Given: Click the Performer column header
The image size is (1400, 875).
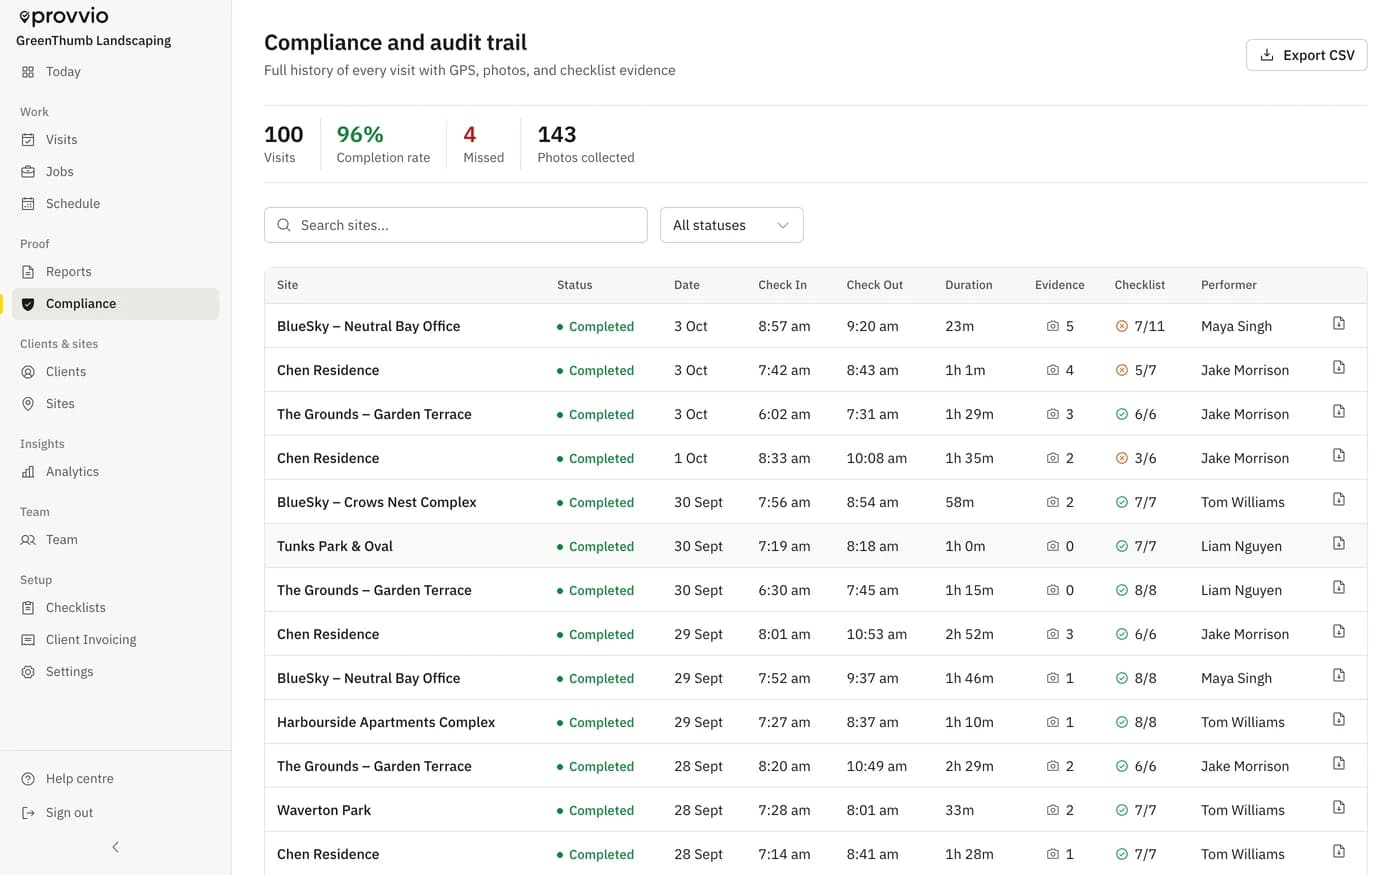Looking at the screenshot, I should tap(1229, 285).
